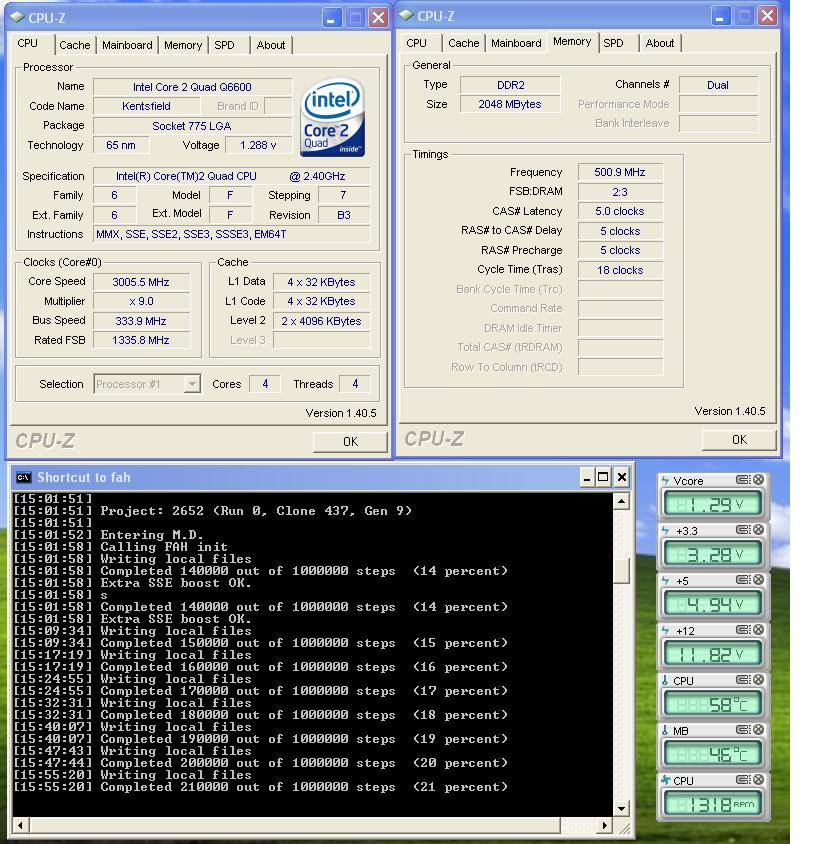Open the About tab in the right CPU-Z window
This screenshot has height=844, width=840.
660,43
